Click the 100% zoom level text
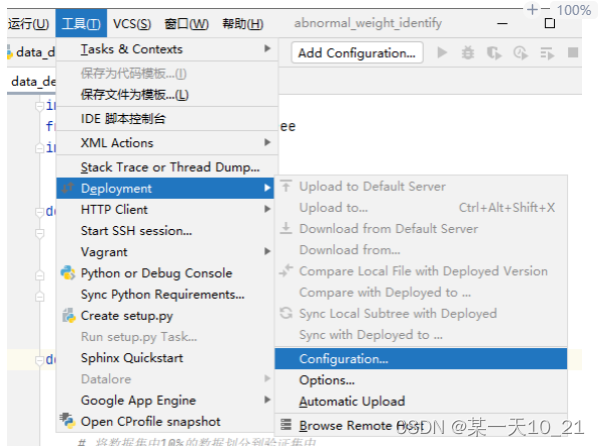 pos(574,10)
